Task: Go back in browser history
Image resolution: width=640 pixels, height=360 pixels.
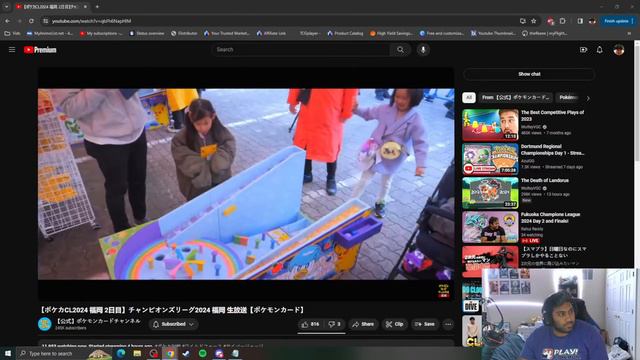Action: click(8, 21)
